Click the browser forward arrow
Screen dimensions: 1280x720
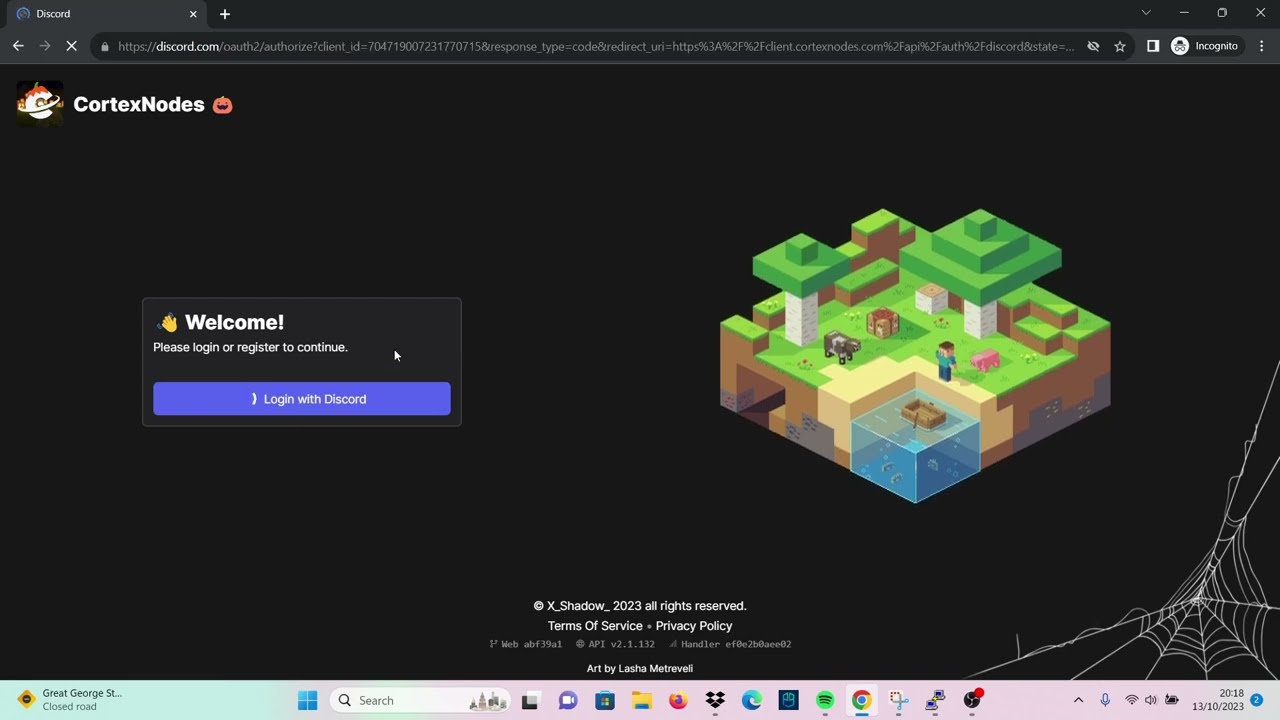point(45,46)
